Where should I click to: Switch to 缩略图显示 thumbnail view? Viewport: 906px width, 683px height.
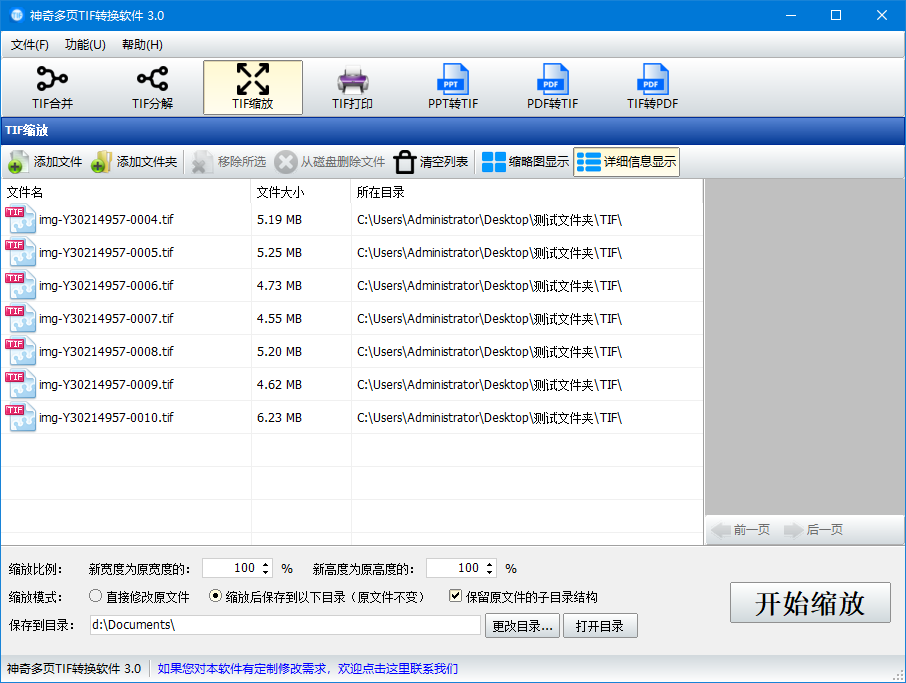point(525,162)
